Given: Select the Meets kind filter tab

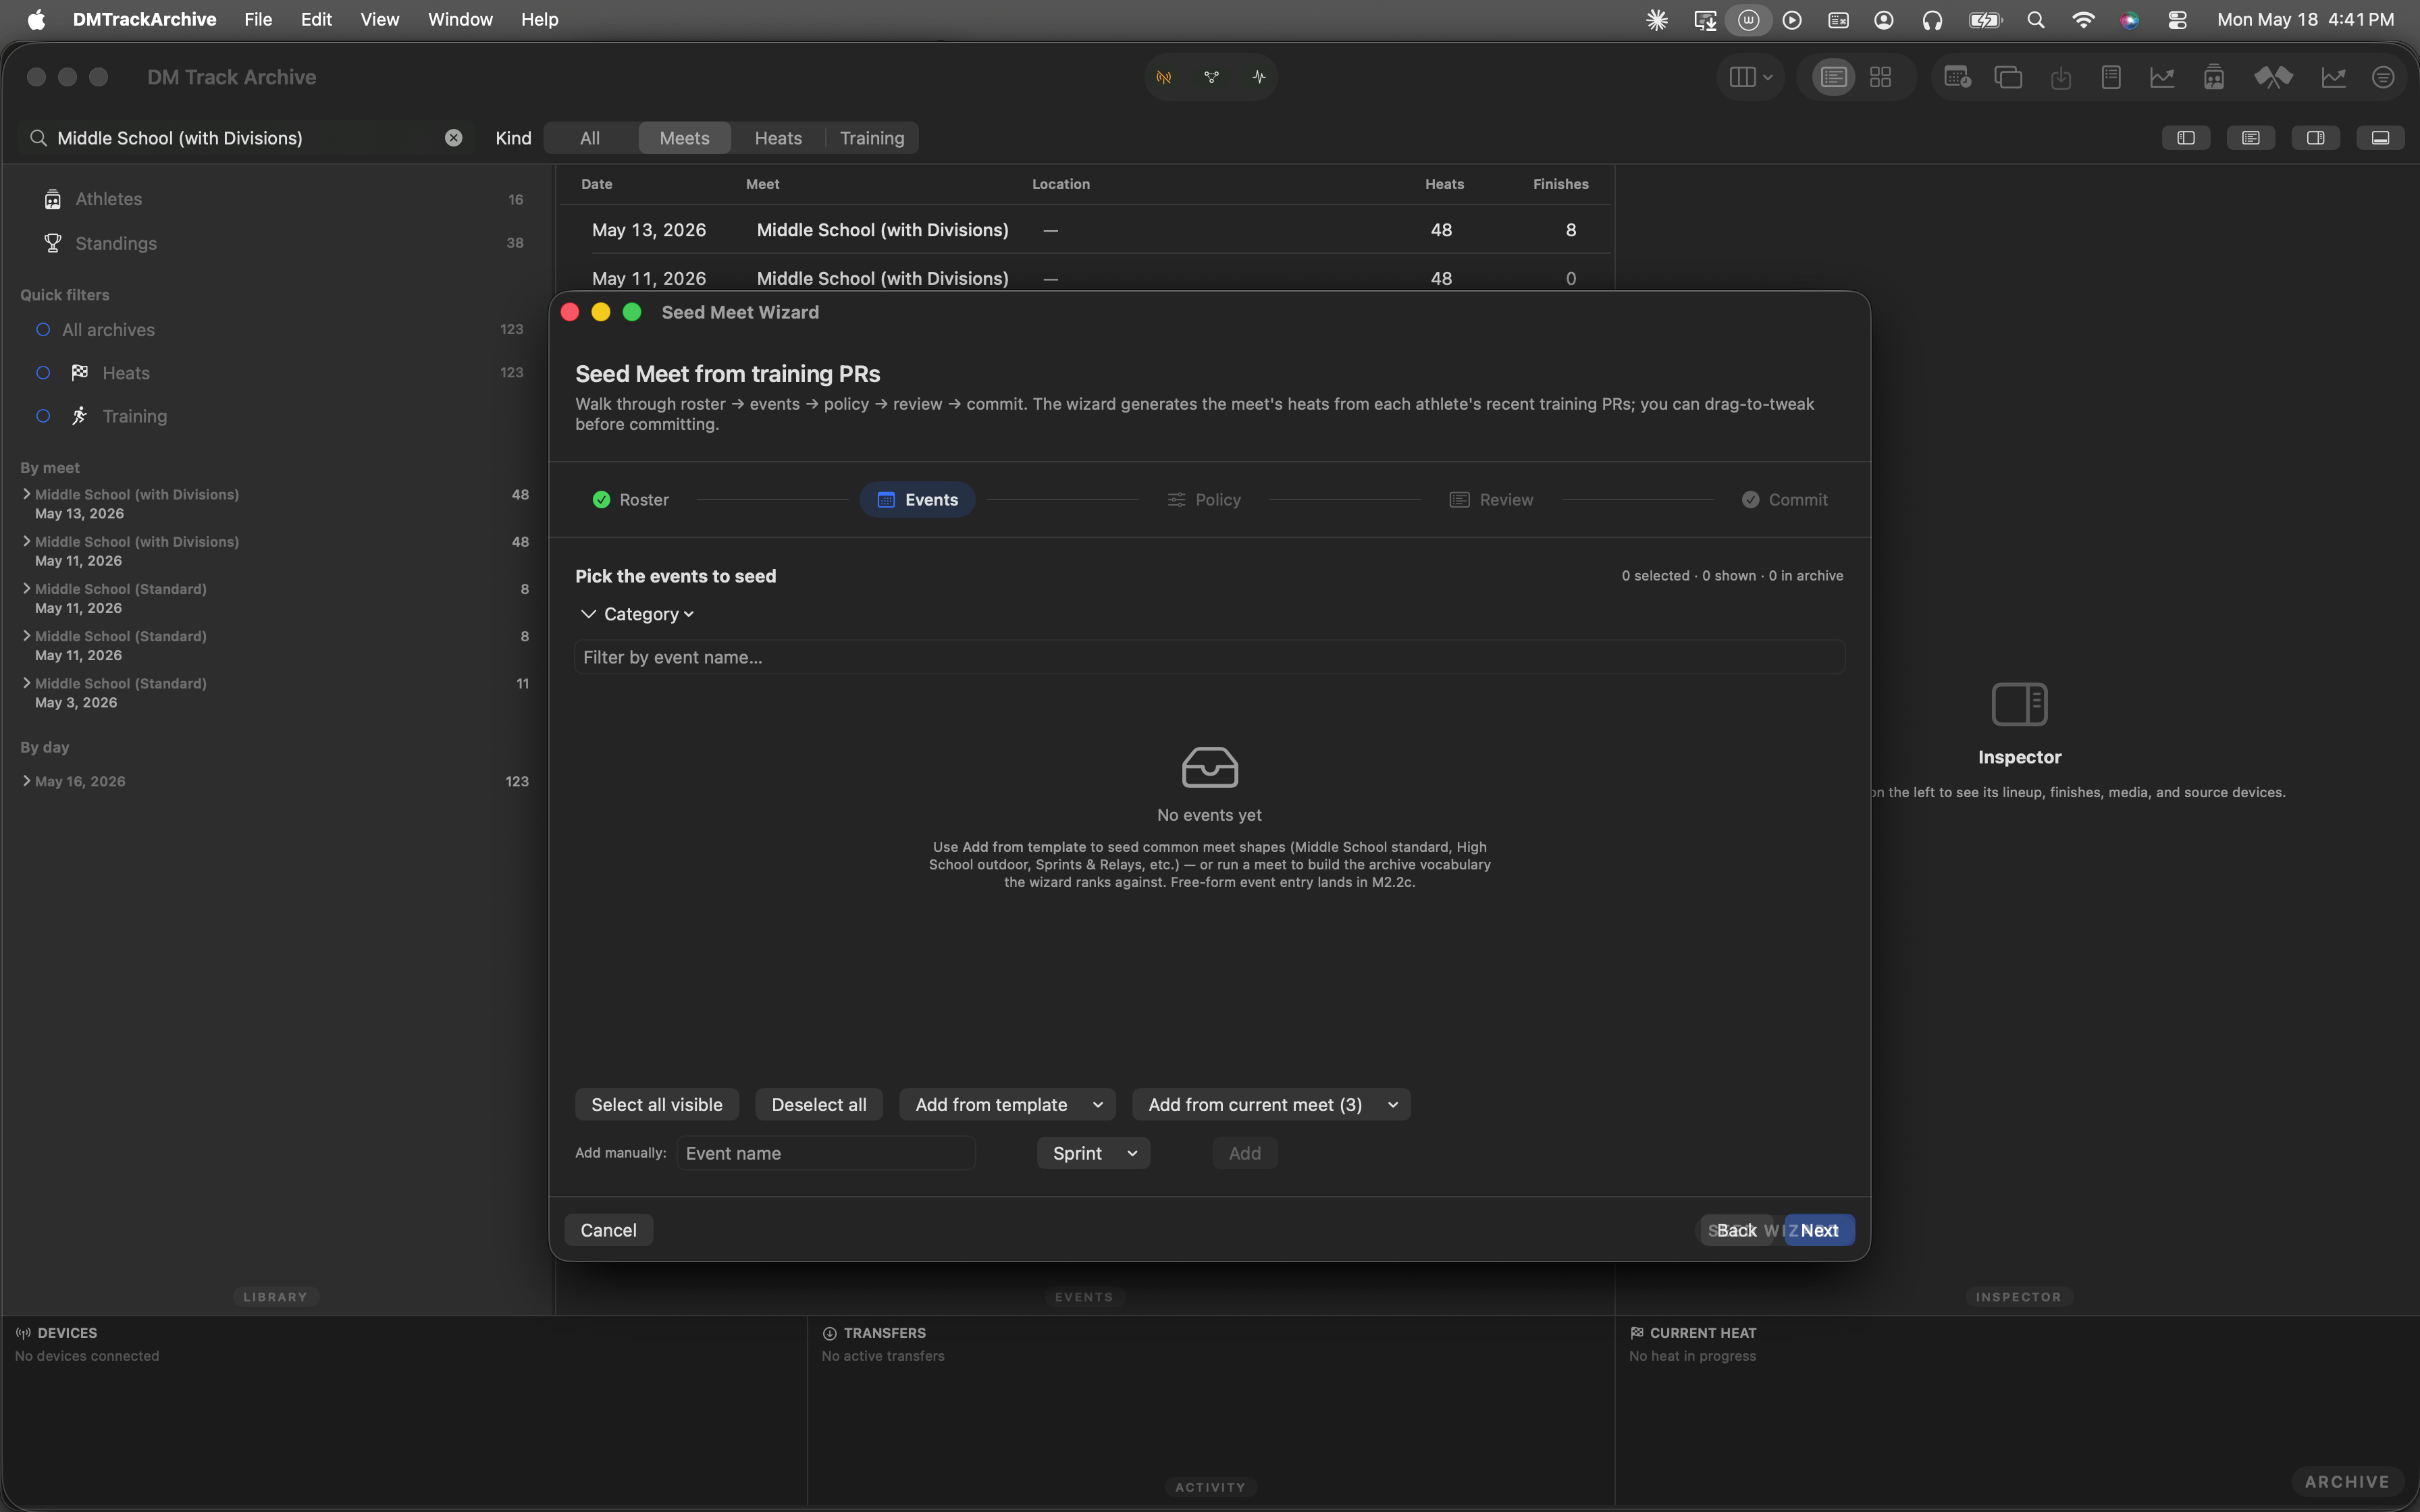Looking at the screenshot, I should 684,138.
